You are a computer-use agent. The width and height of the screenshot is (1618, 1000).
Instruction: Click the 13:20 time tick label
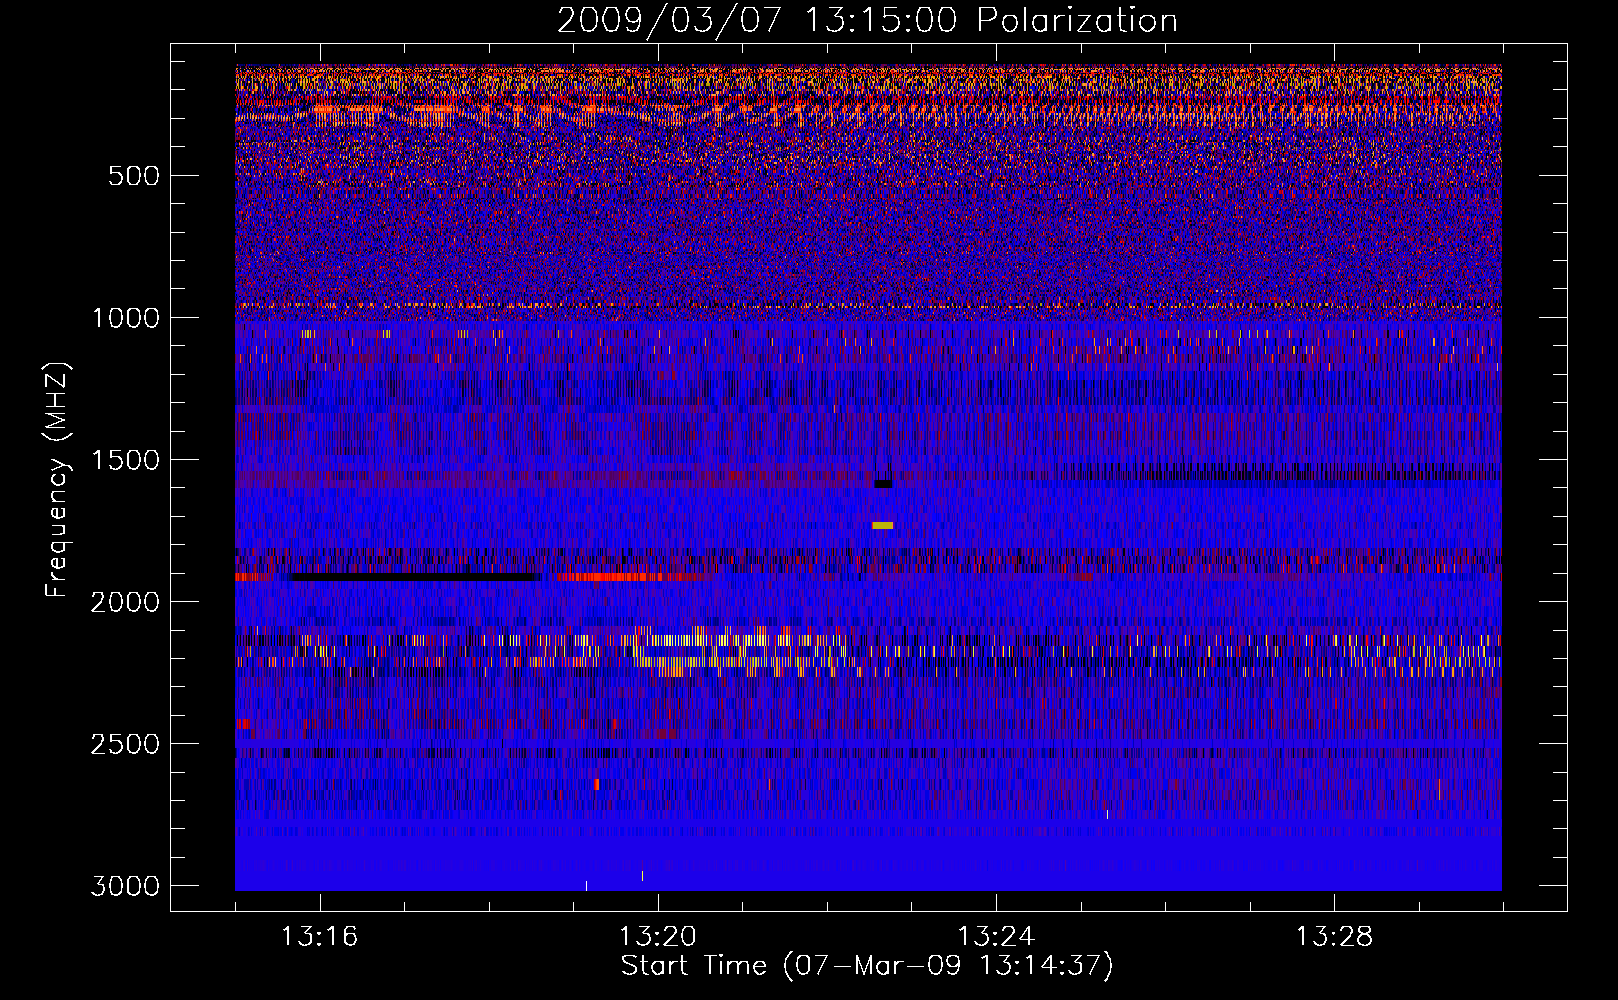pos(657,937)
